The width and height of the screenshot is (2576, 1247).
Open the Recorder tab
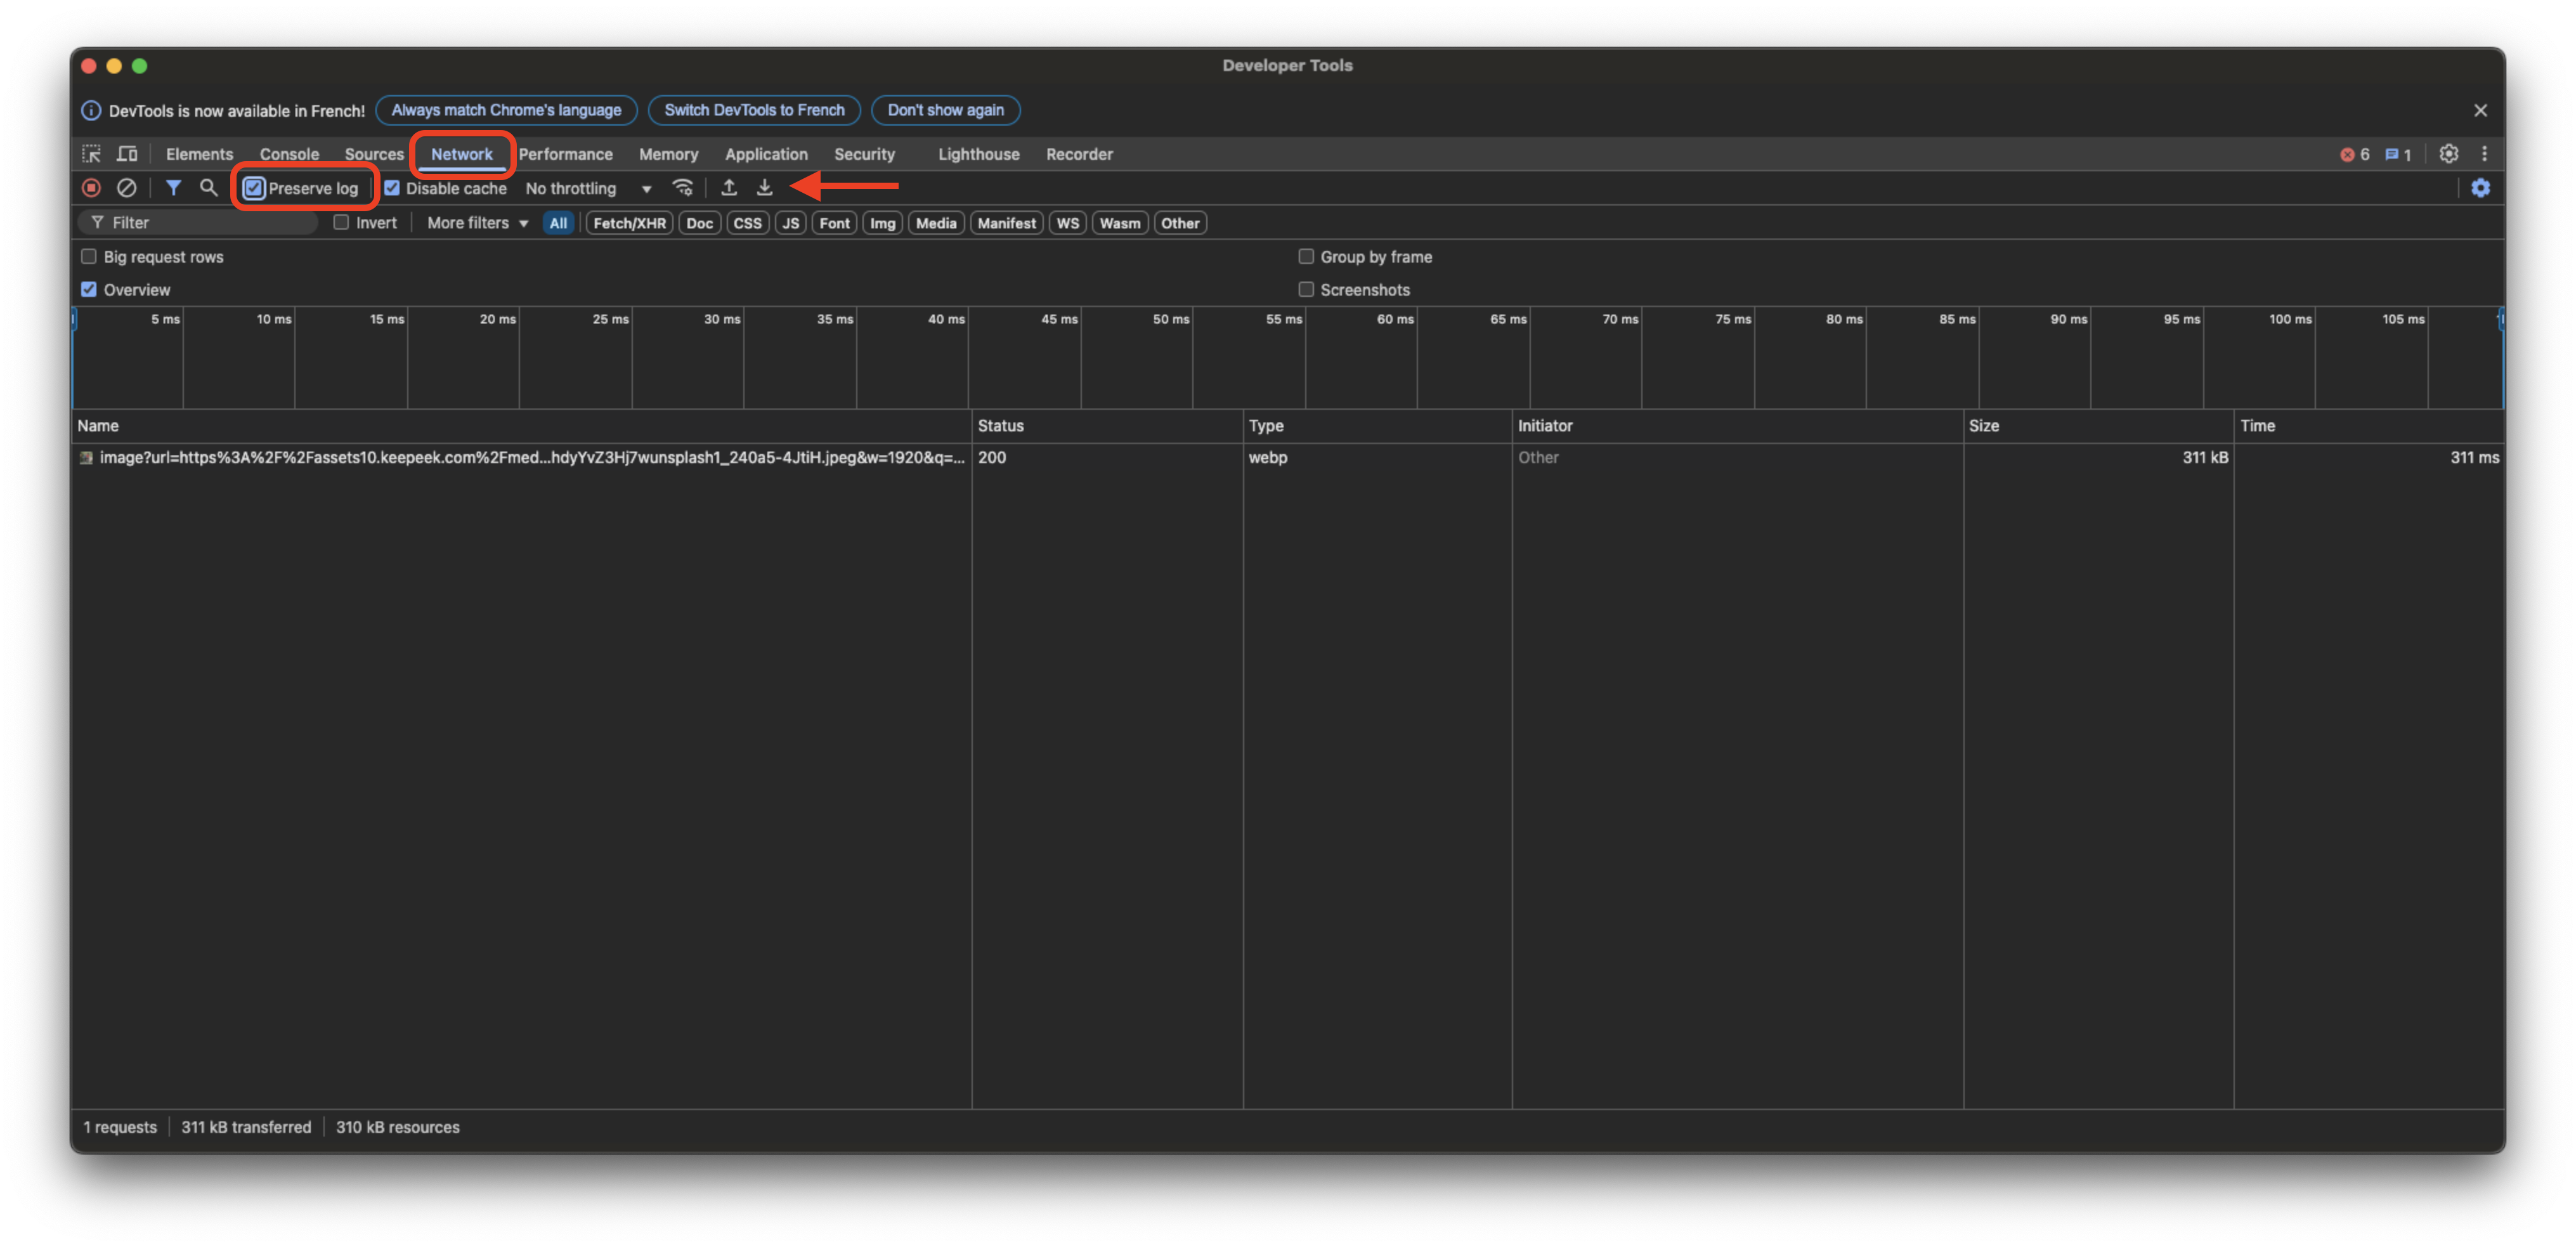pos(1079,154)
